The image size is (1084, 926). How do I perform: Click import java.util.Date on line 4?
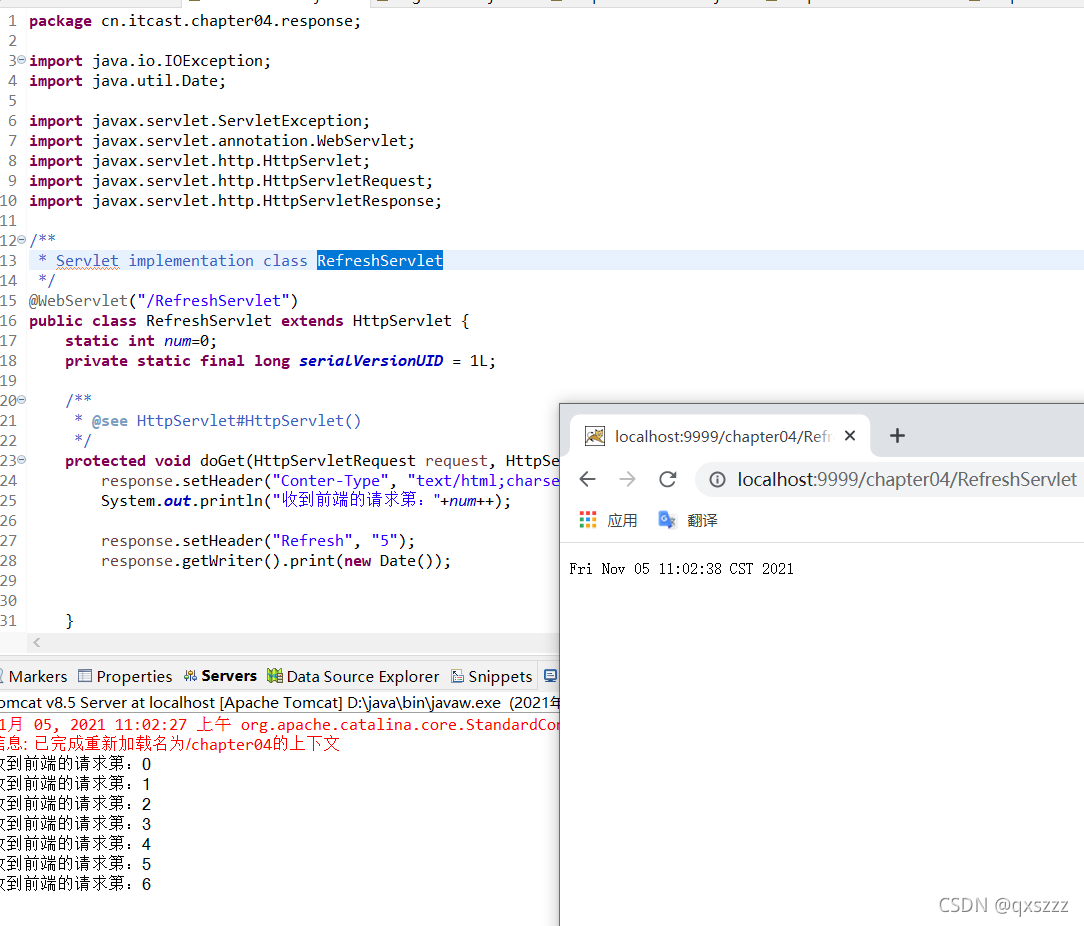pos(127,81)
